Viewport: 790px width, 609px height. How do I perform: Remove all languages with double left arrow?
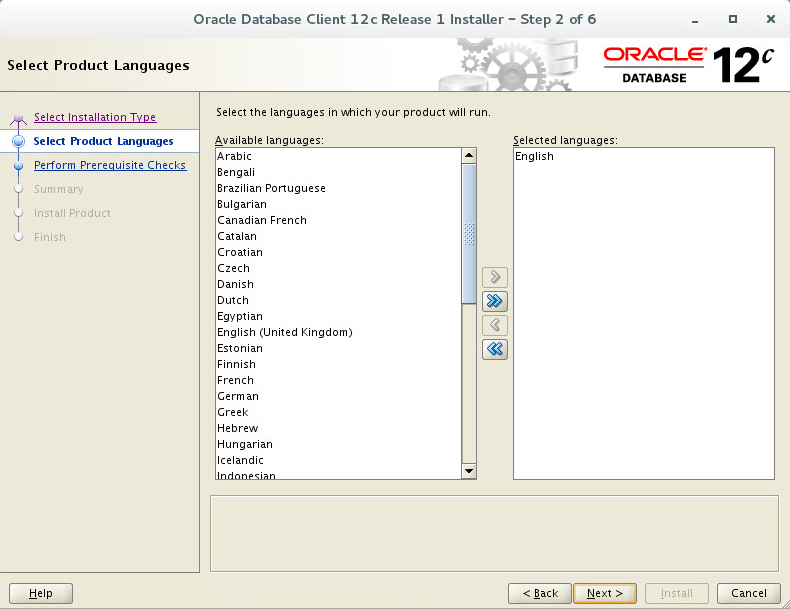(495, 349)
